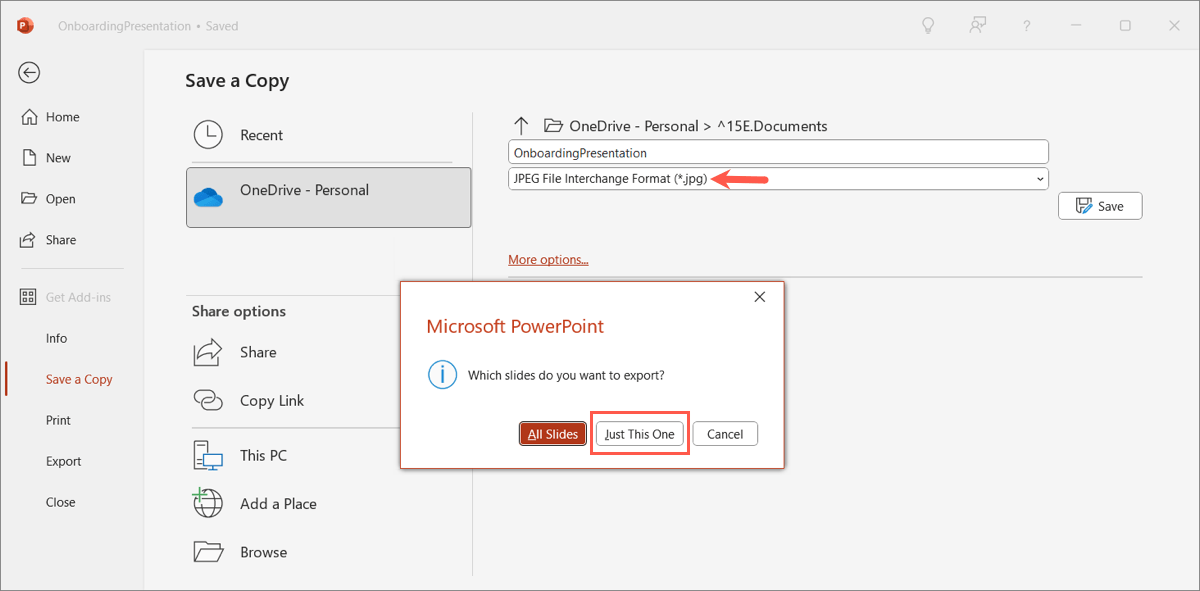
Task: Click the folder icon in the path bar
Action: [x=552, y=126]
